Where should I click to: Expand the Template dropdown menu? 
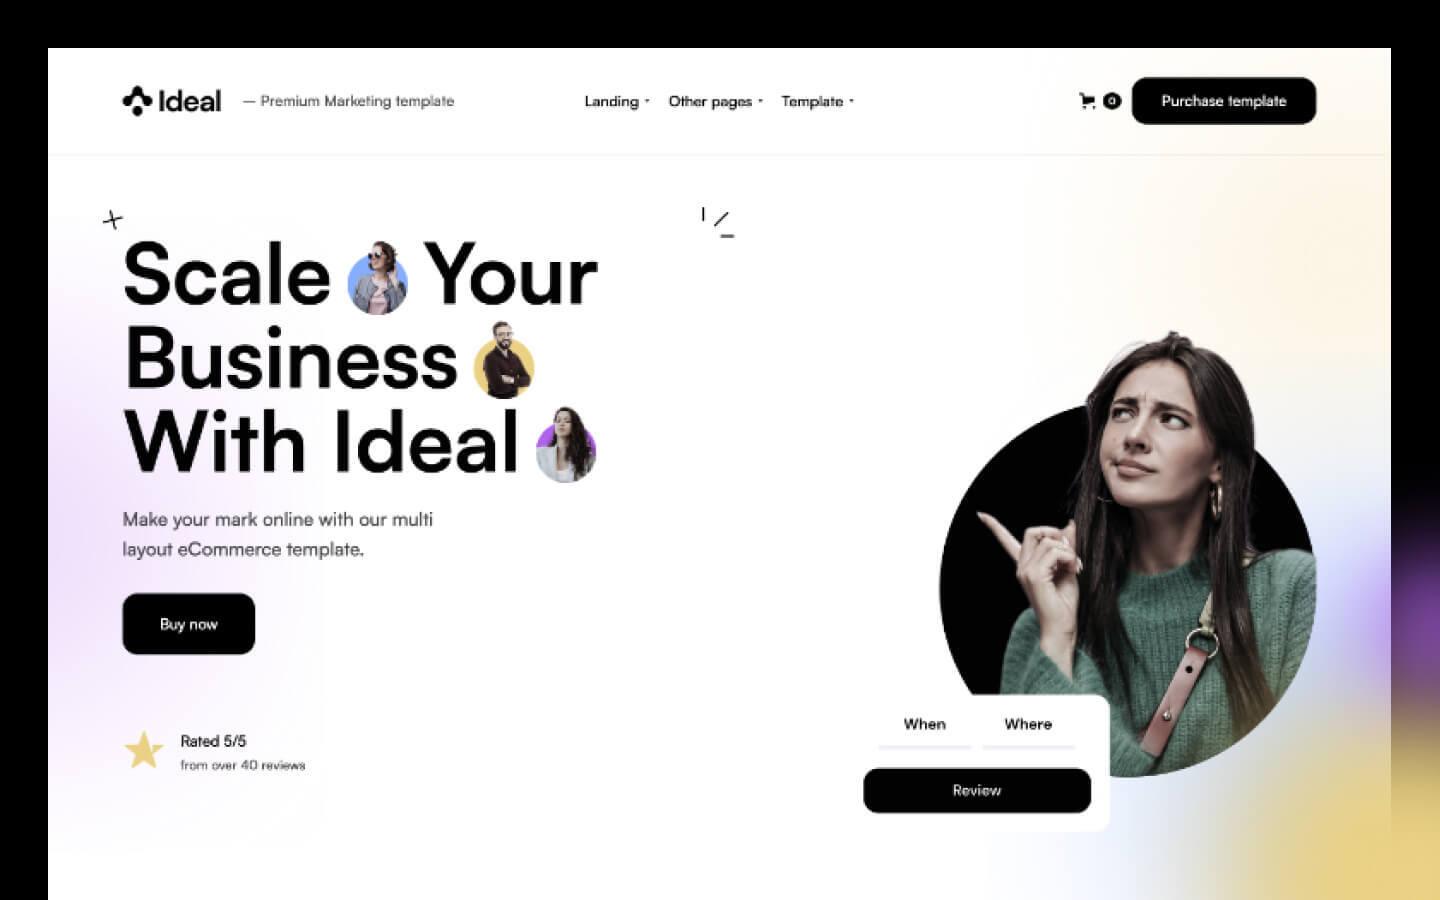tap(817, 101)
